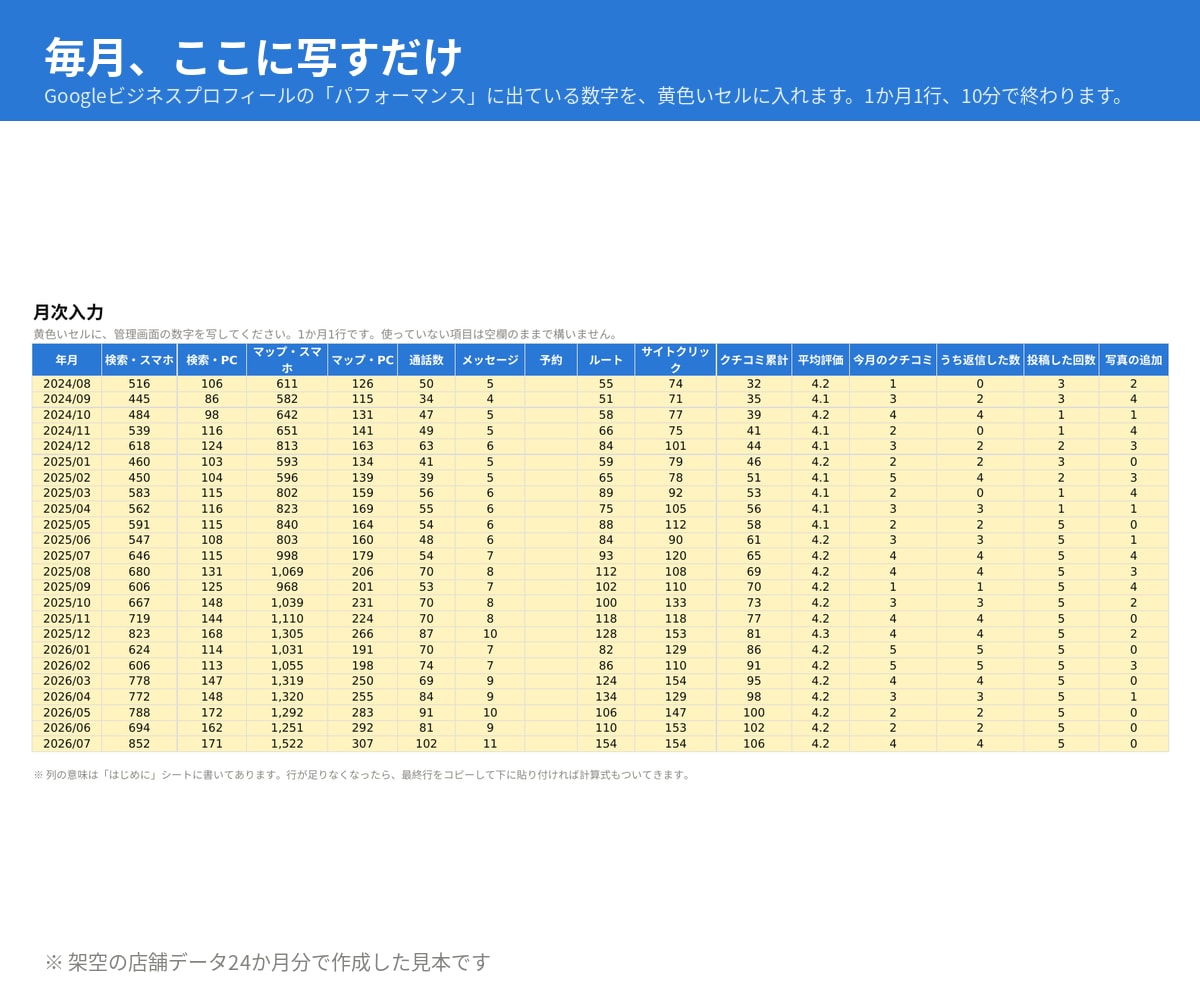Click the メッセージ header cell

pyautogui.click(x=490, y=360)
